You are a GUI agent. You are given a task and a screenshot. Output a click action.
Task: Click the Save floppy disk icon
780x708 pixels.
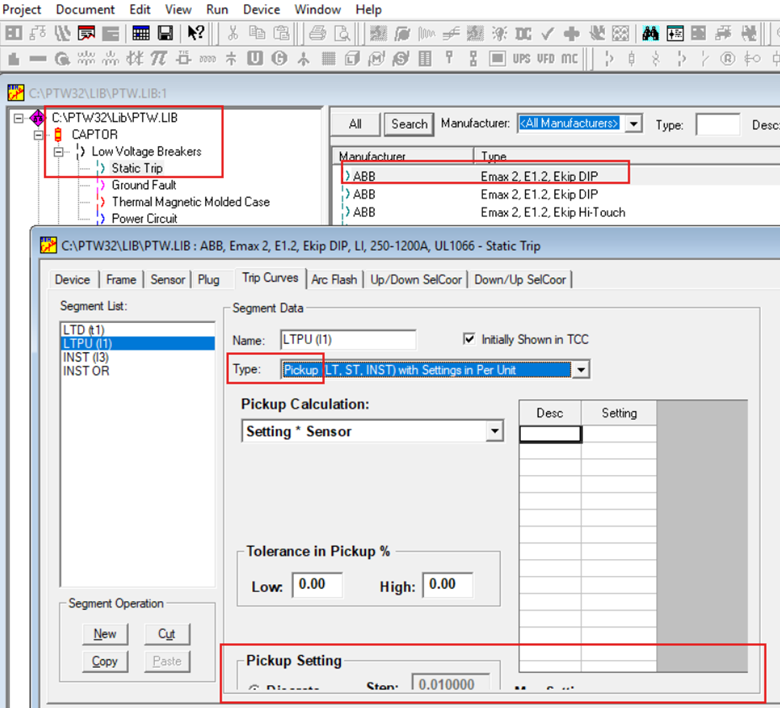tap(165, 33)
